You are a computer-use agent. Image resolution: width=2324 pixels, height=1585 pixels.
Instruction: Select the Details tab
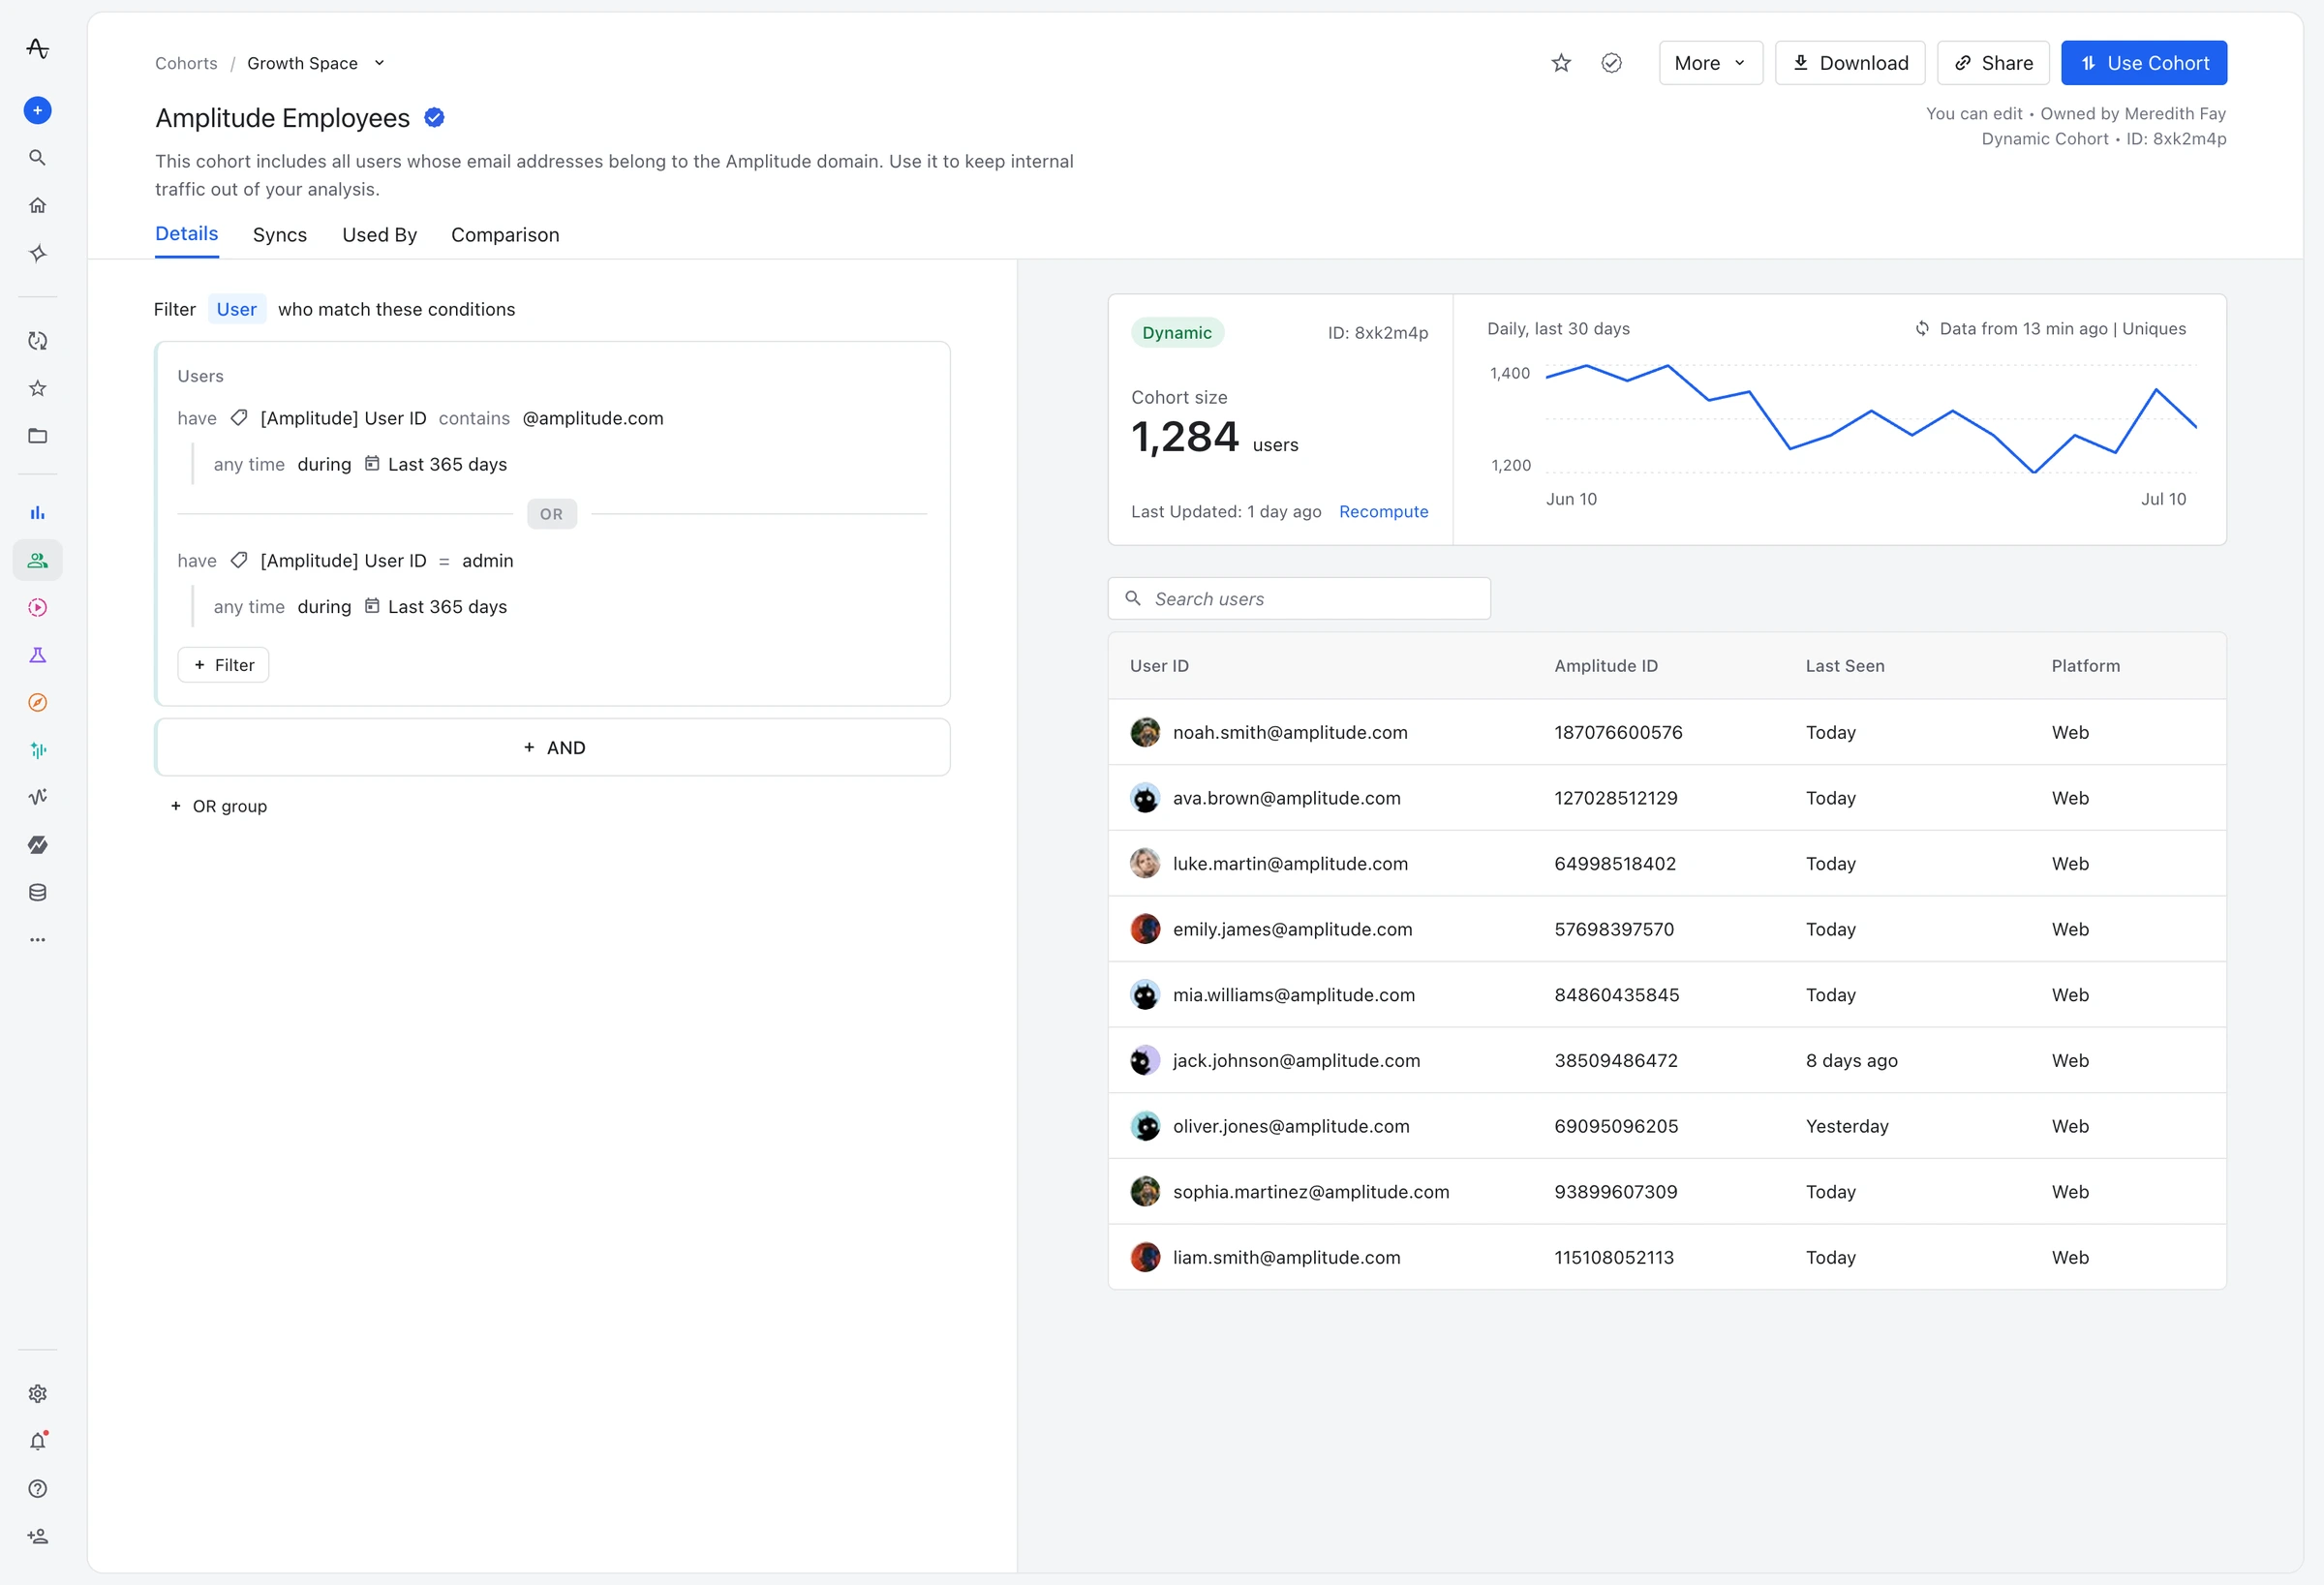click(186, 234)
